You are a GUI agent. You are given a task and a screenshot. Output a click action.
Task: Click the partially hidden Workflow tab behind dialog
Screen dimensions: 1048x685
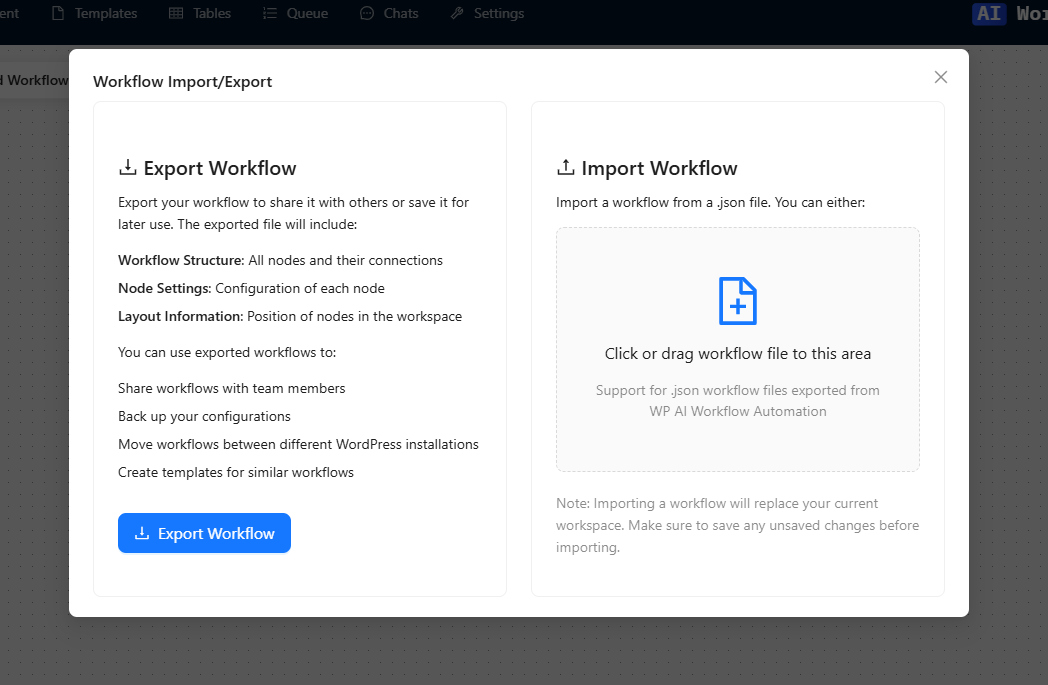[x=34, y=80]
